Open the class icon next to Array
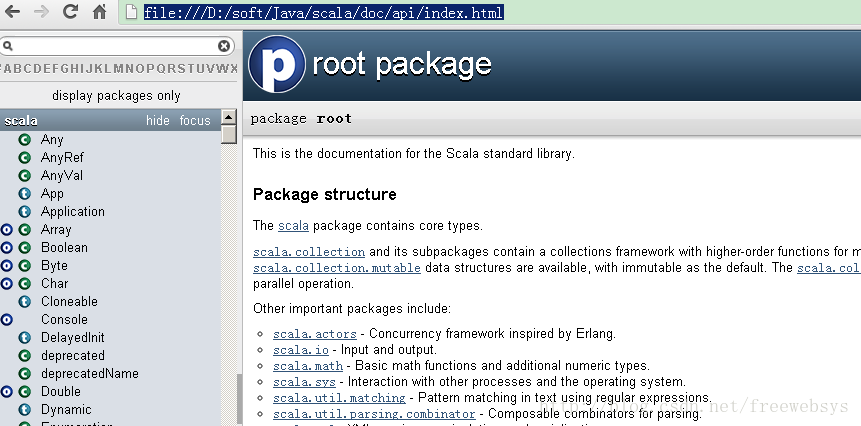 coord(25,229)
